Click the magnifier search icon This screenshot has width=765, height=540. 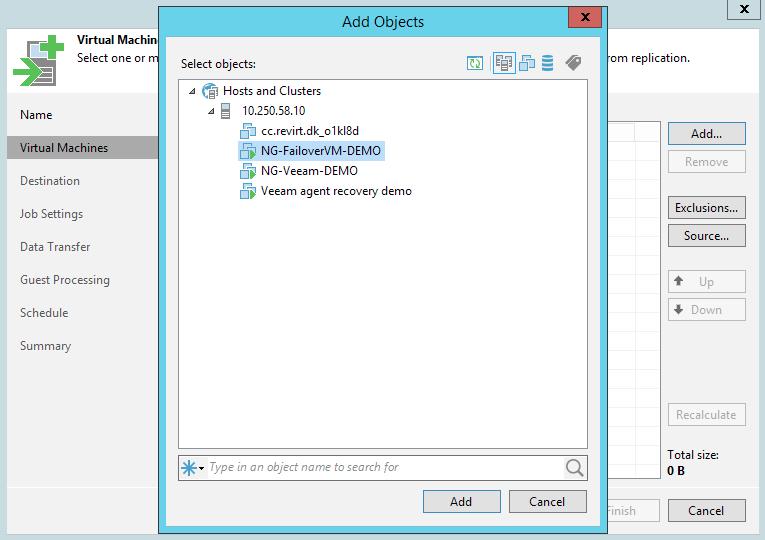click(x=574, y=467)
